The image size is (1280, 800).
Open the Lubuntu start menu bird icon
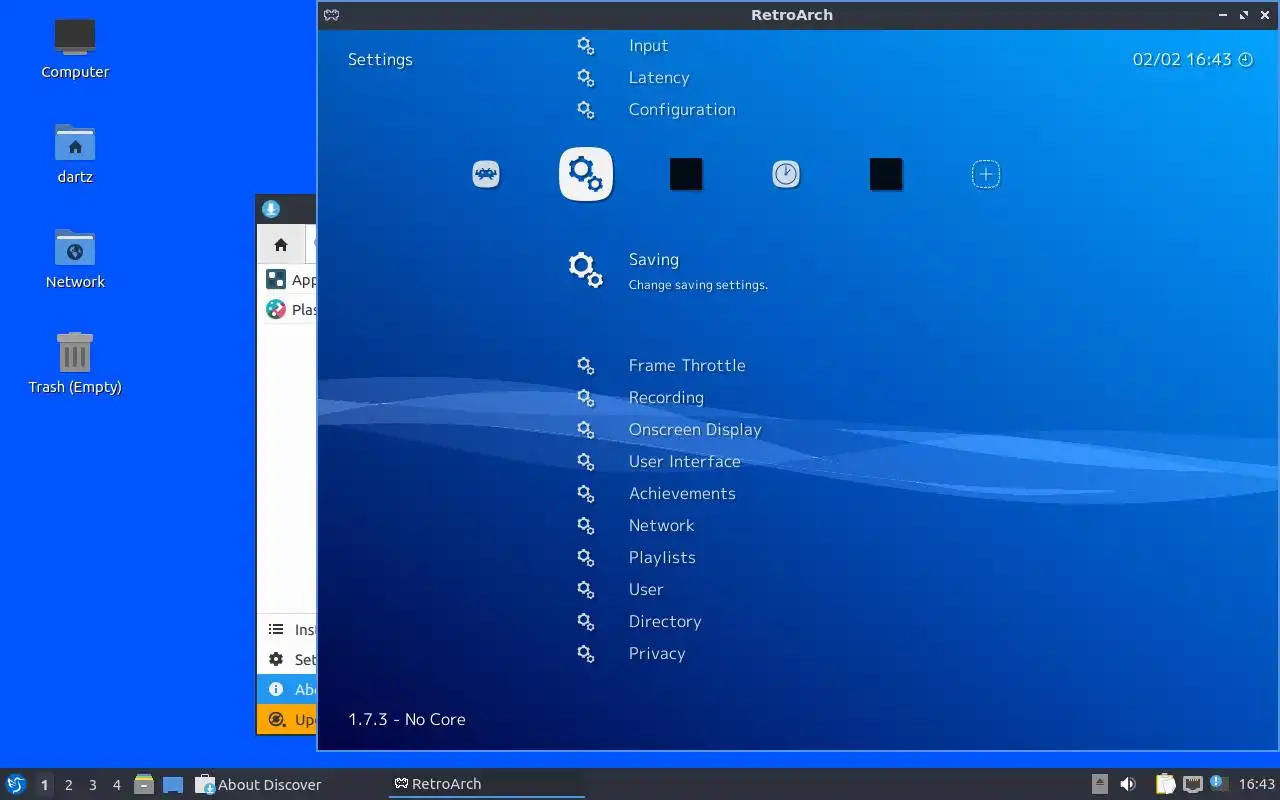point(15,784)
